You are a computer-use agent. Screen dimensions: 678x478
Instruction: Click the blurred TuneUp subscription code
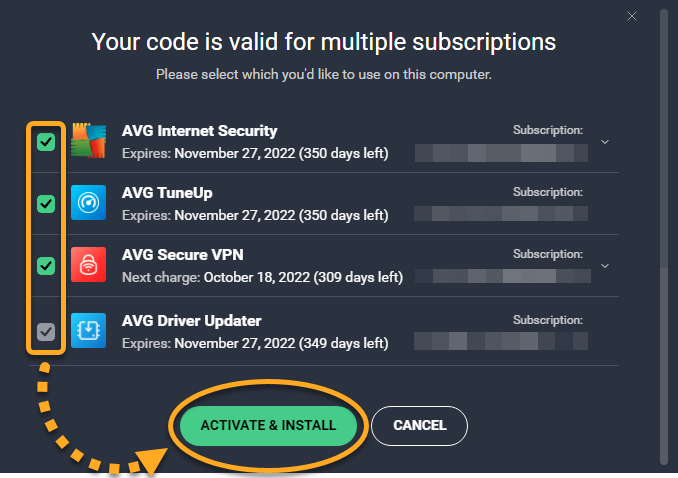[501, 214]
